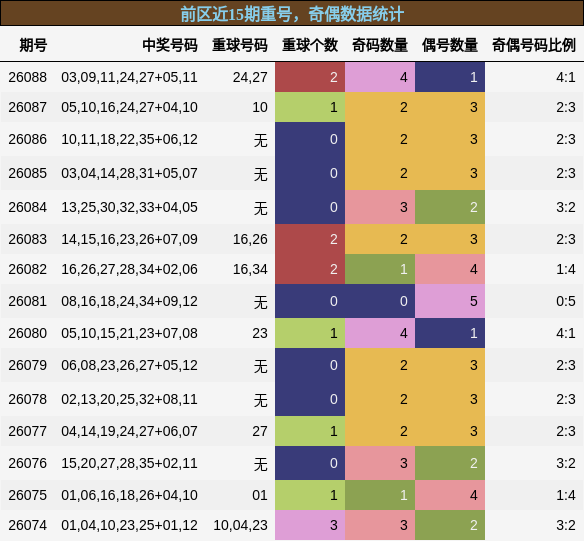Click the 重球号码 column header
The image size is (584, 541).
point(240,45)
